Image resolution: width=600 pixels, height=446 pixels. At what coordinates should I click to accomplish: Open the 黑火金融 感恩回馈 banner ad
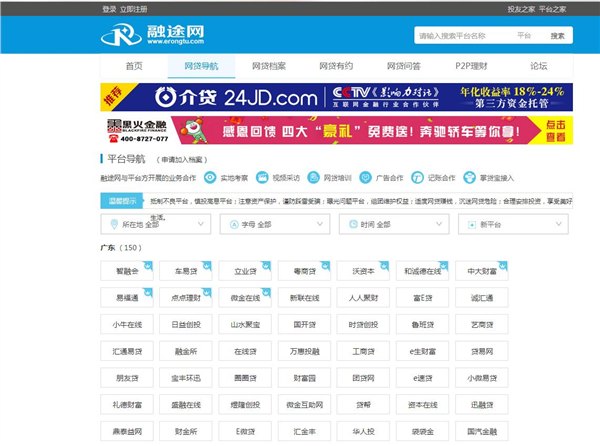(337, 130)
